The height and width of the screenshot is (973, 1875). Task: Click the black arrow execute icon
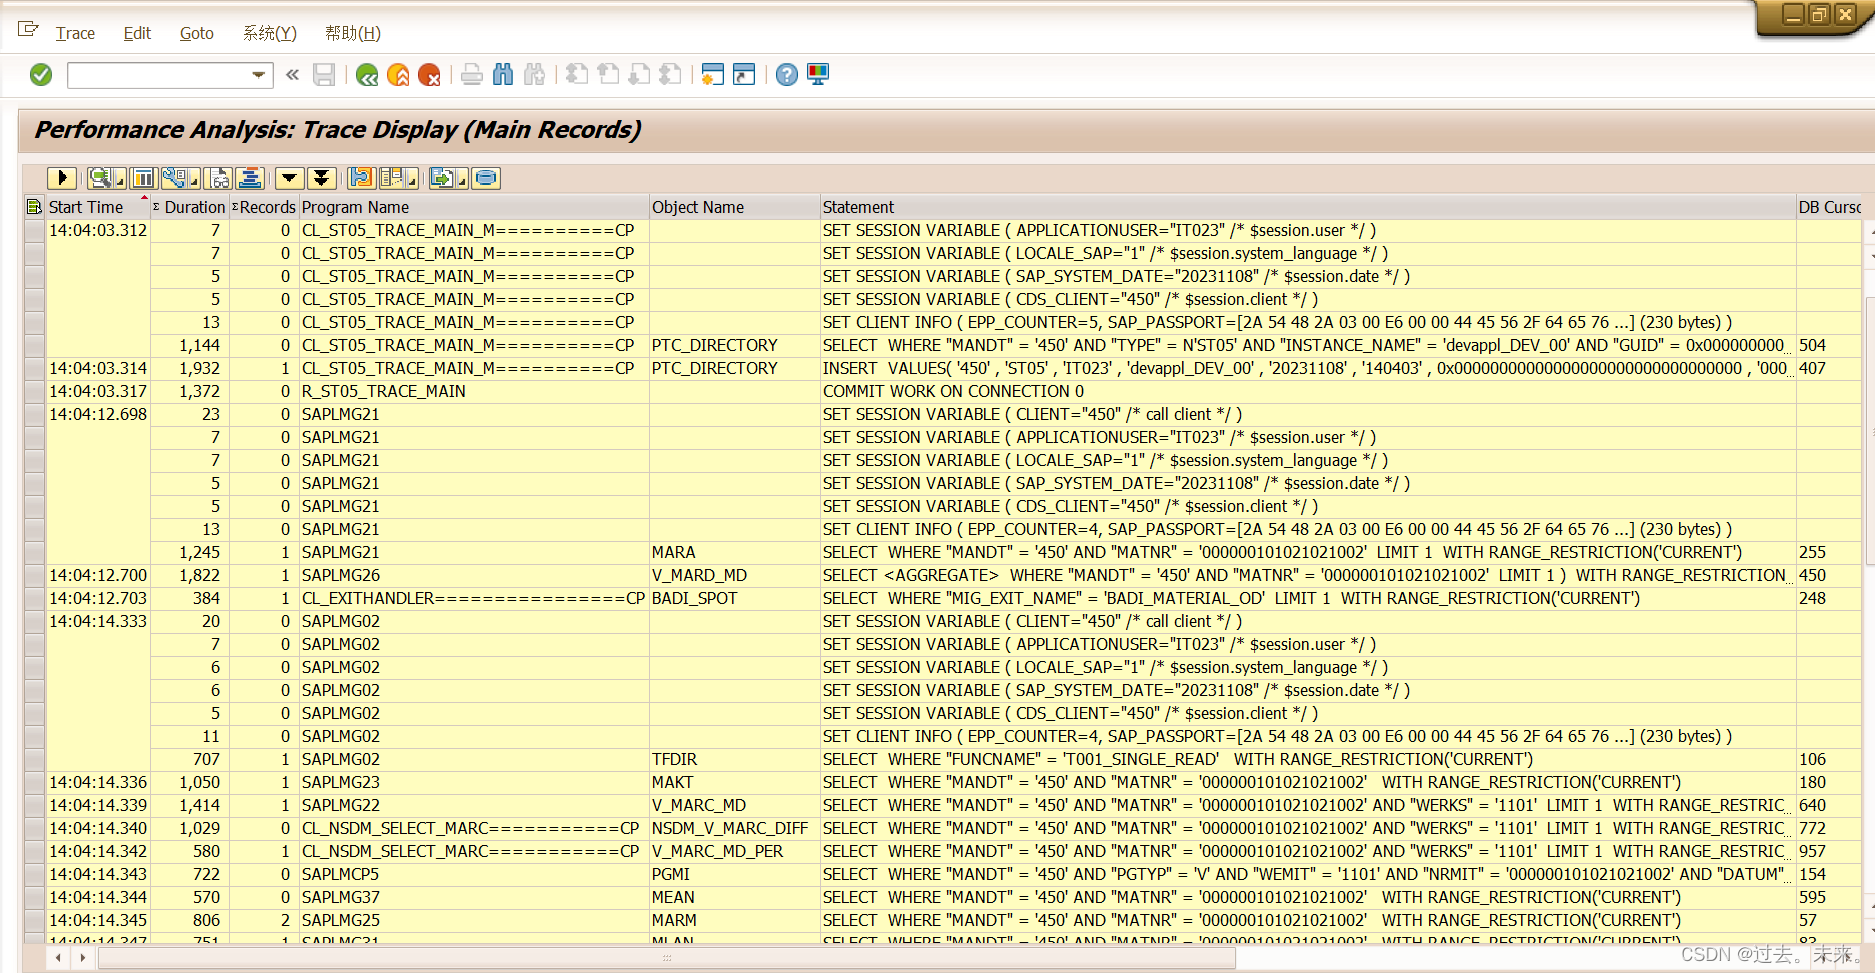61,178
